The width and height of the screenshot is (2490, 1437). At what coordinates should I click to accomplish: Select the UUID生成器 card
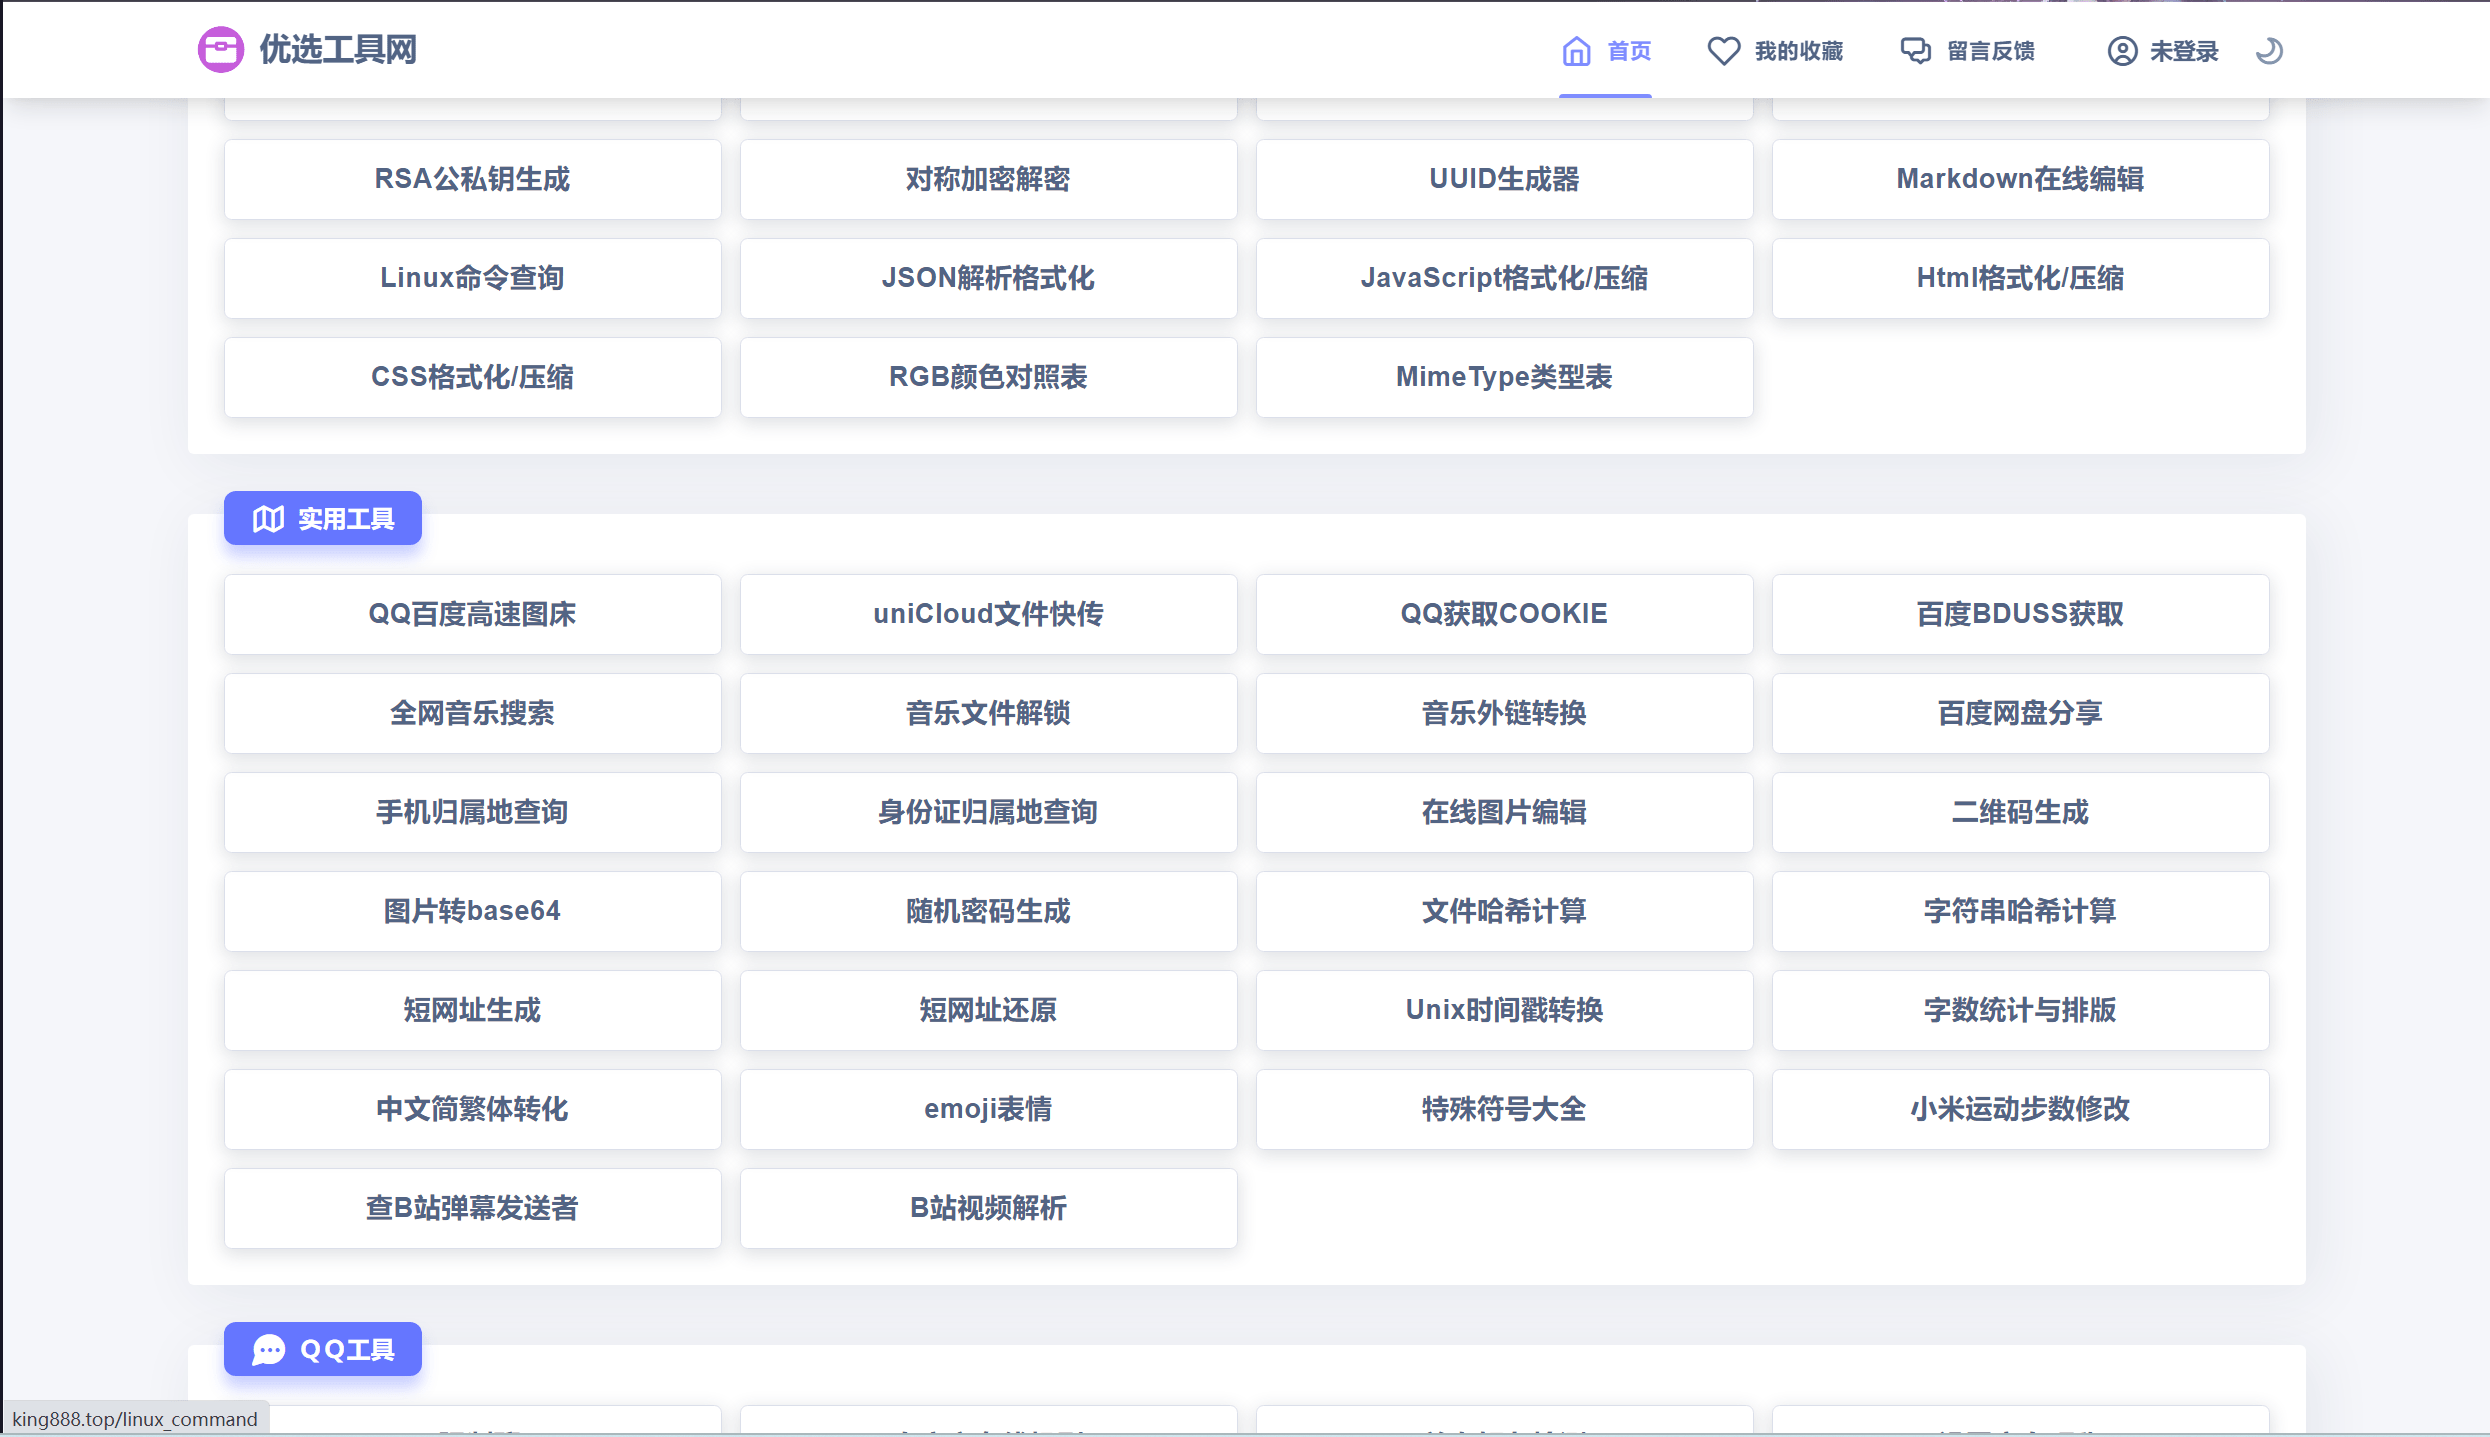pyautogui.click(x=1504, y=179)
